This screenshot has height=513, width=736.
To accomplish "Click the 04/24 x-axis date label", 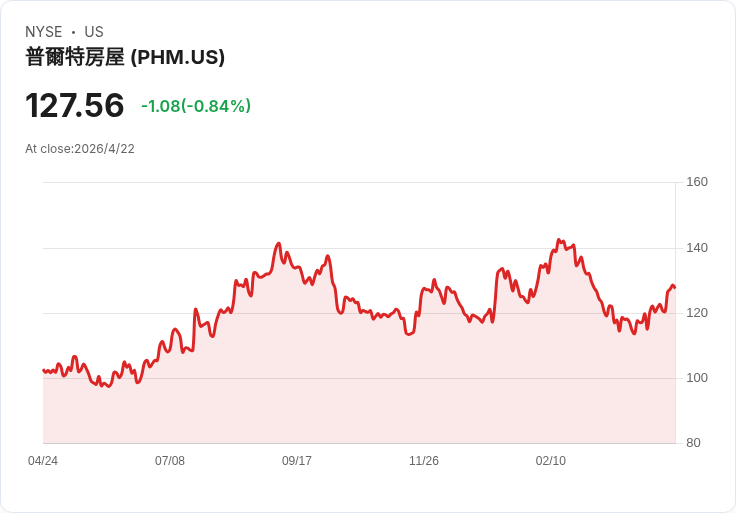I will coord(43,461).
